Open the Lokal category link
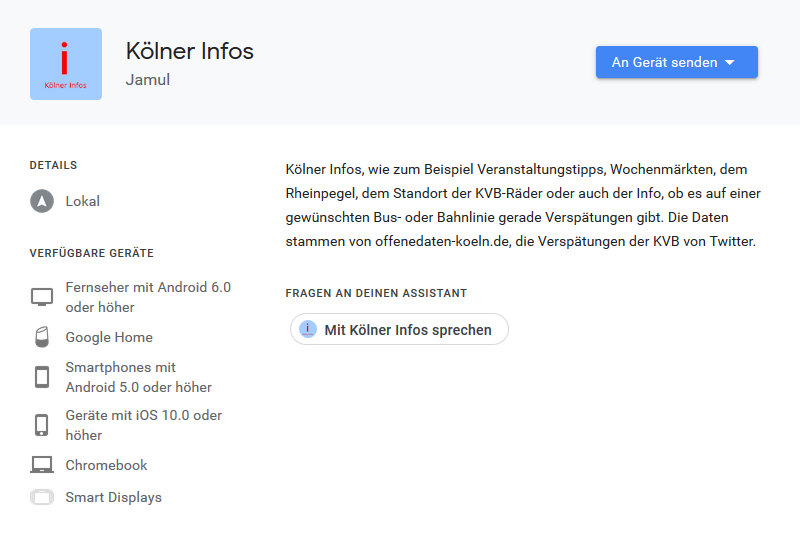The height and width of the screenshot is (539, 800). [83, 201]
